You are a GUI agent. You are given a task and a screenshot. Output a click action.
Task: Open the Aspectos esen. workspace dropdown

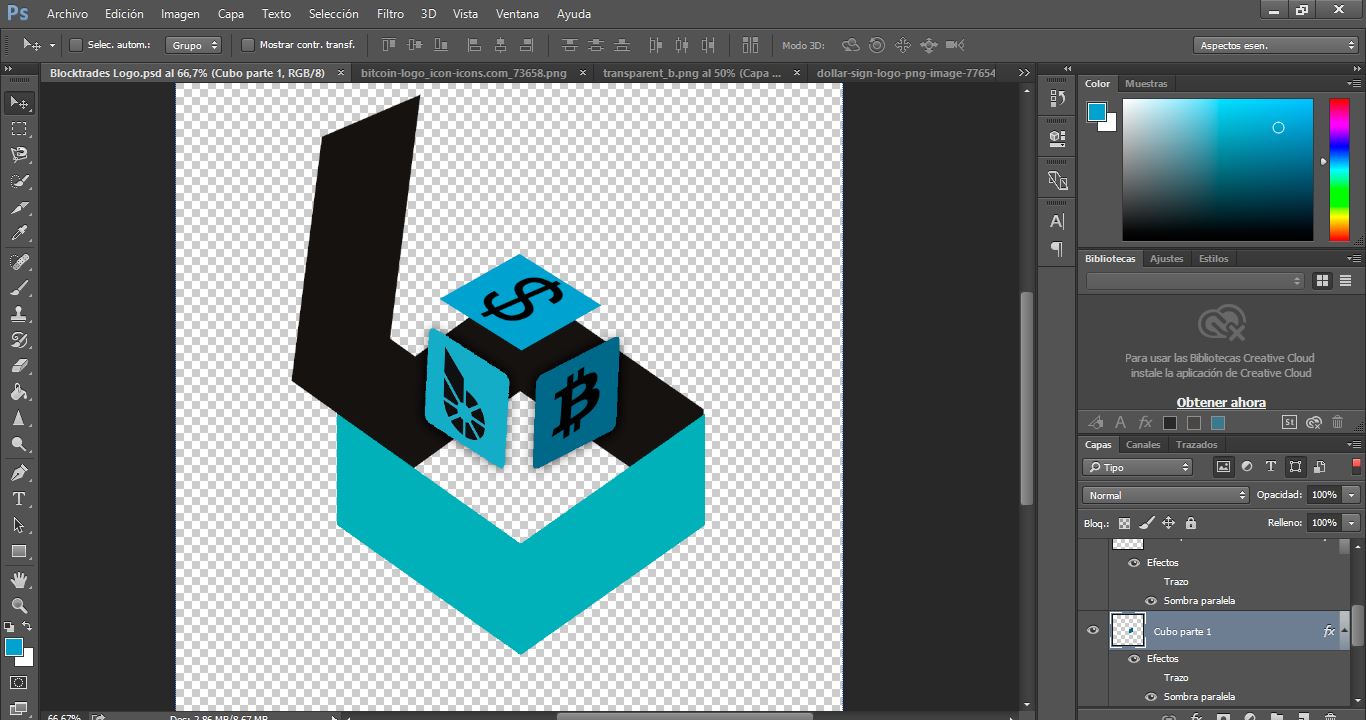coord(1276,45)
